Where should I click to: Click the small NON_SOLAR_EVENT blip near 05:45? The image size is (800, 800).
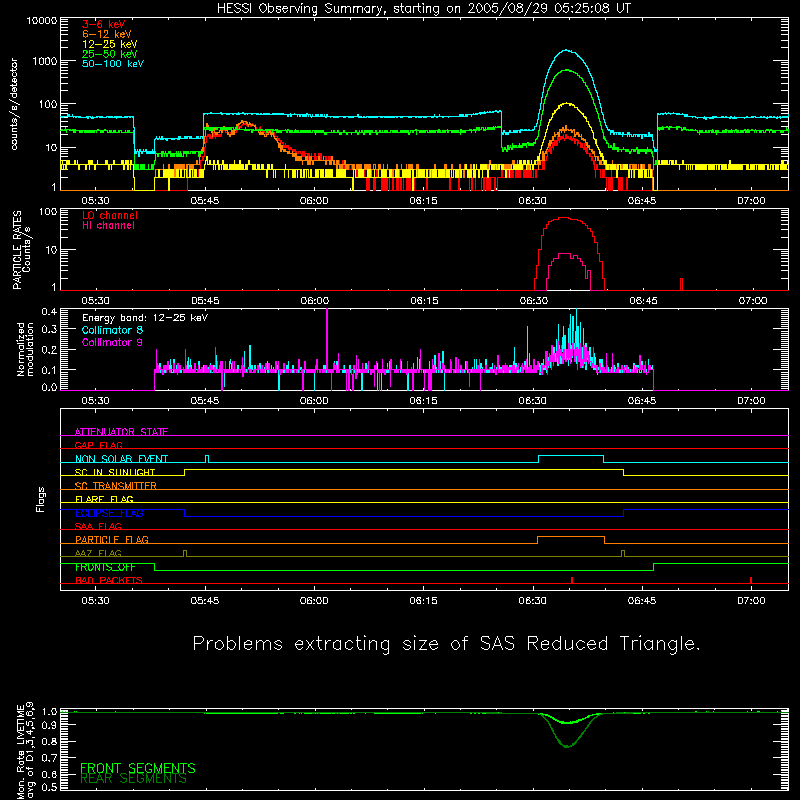[x=207, y=459]
